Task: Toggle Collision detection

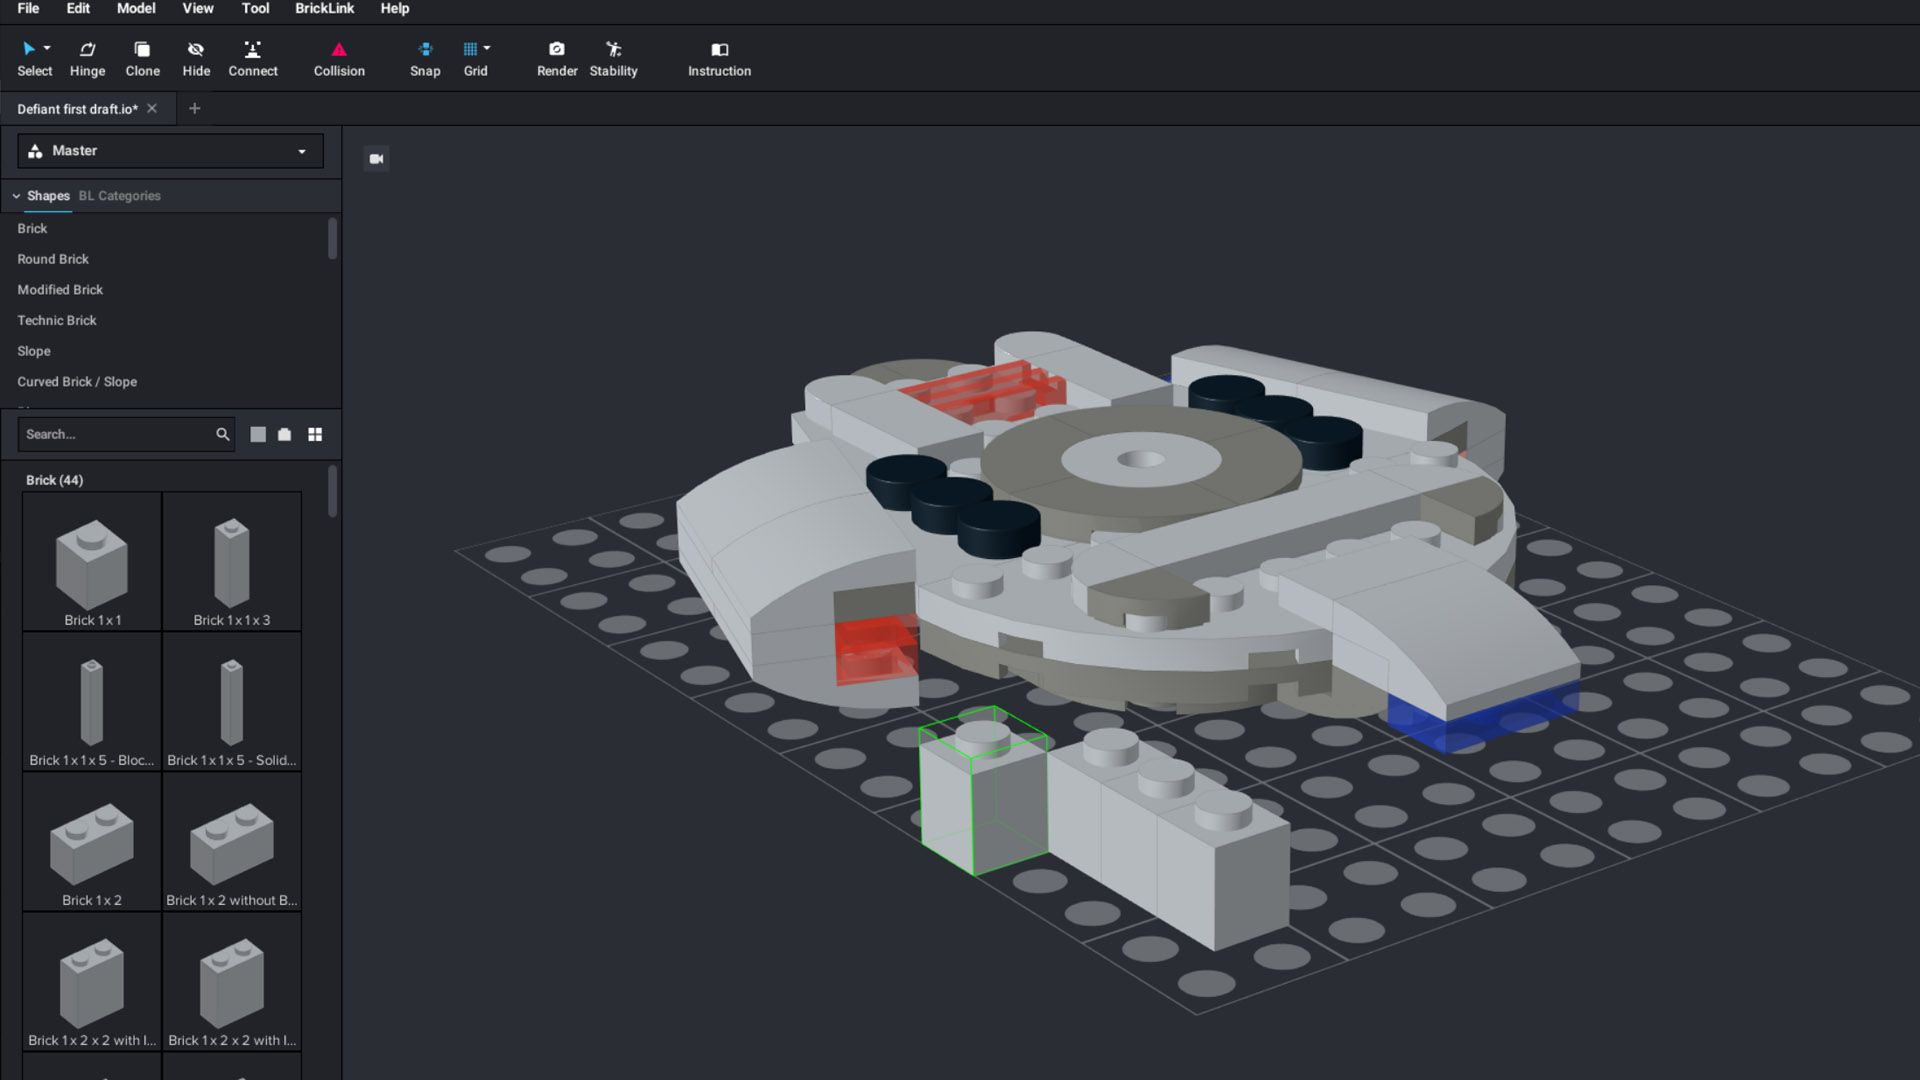Action: click(x=338, y=57)
